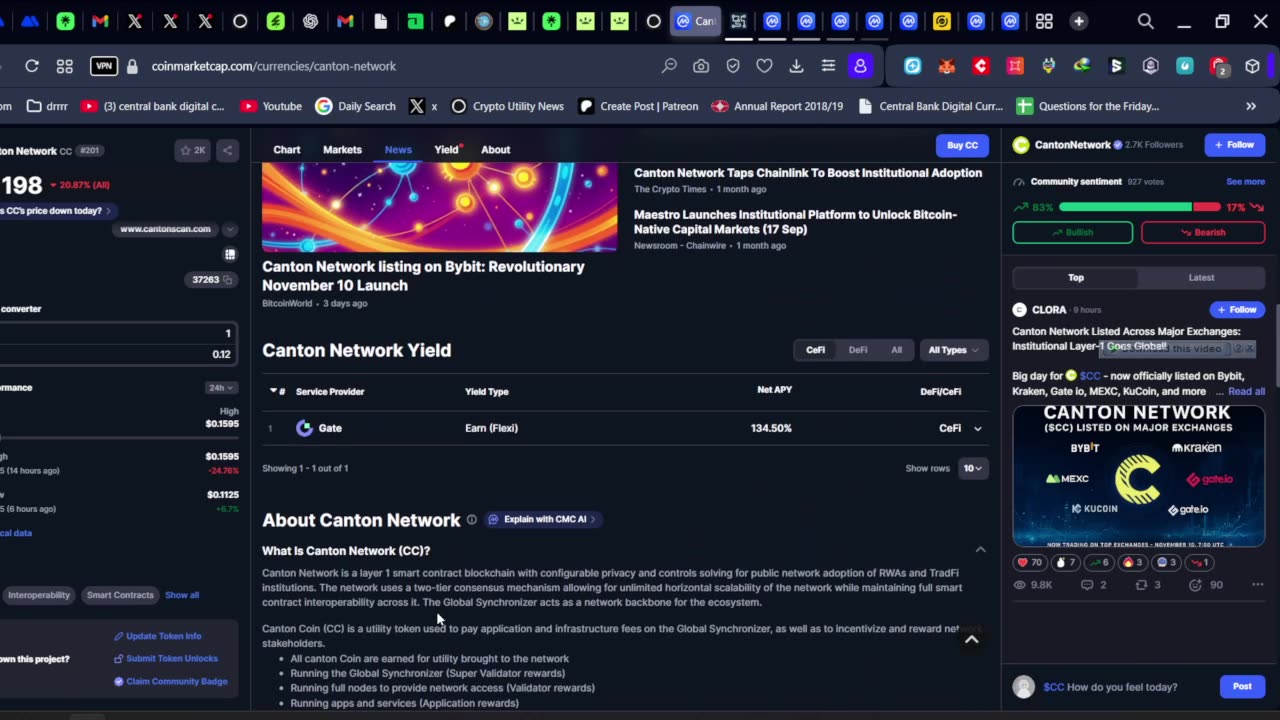Click Post button in comment box
The image size is (1280, 720).
pyautogui.click(x=1242, y=686)
